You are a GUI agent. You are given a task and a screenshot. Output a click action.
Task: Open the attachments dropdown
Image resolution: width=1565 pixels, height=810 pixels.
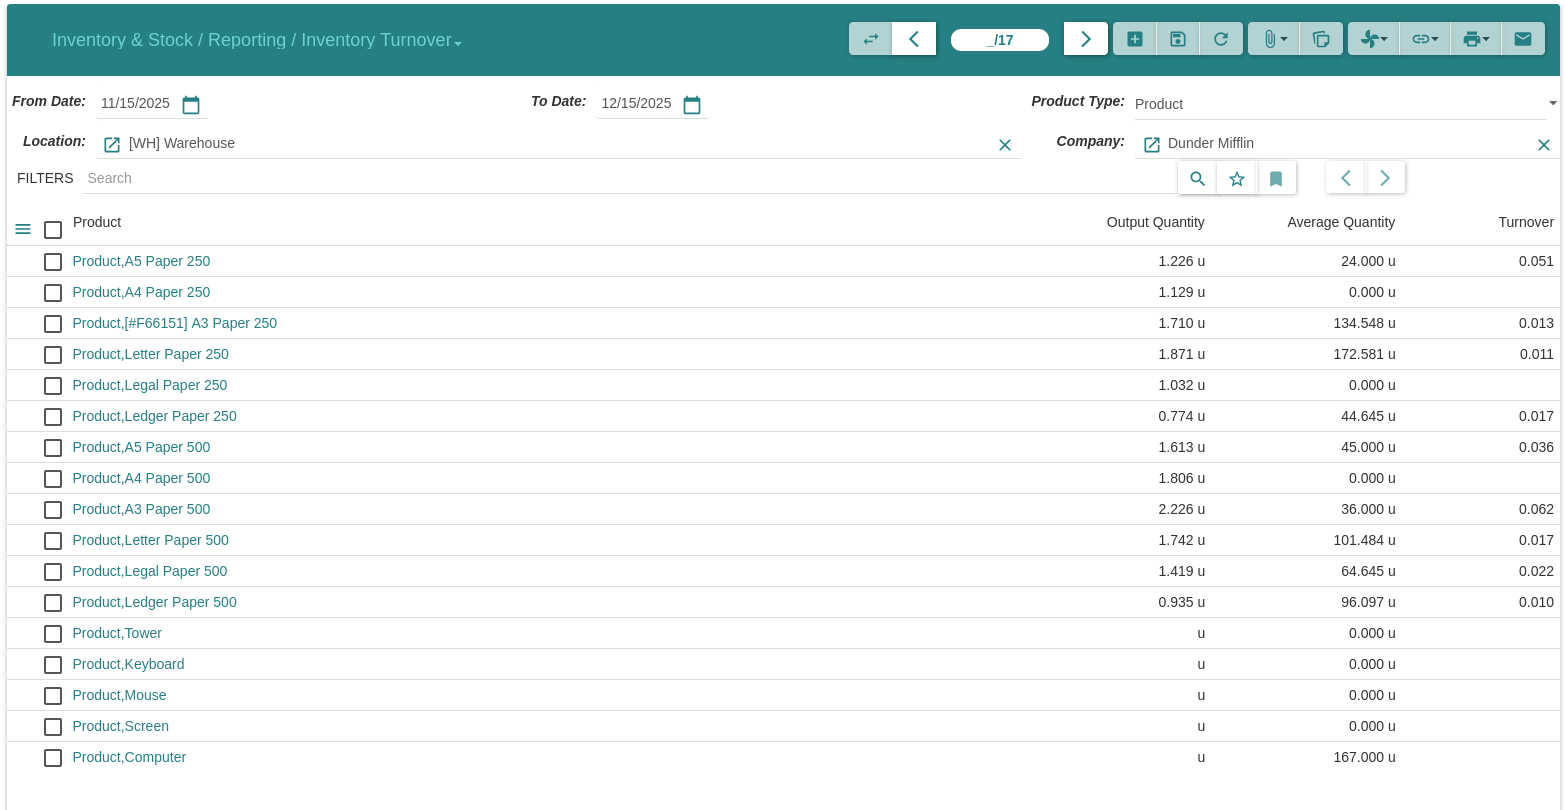tap(1274, 39)
